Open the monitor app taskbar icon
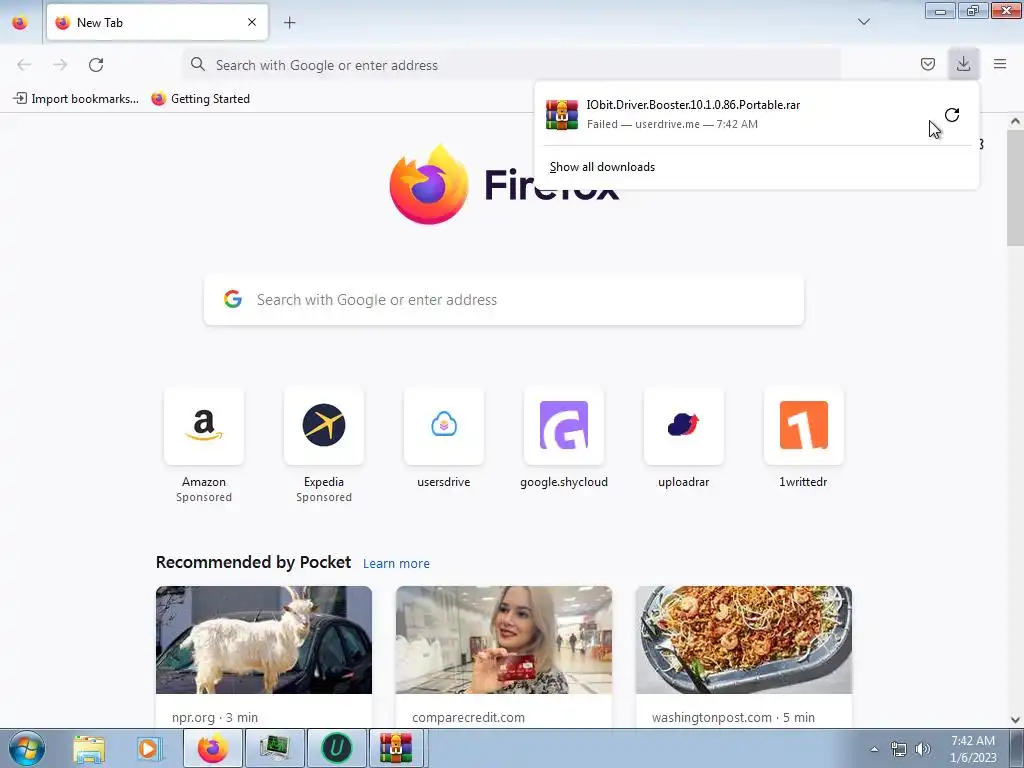The image size is (1024, 768). click(x=275, y=748)
